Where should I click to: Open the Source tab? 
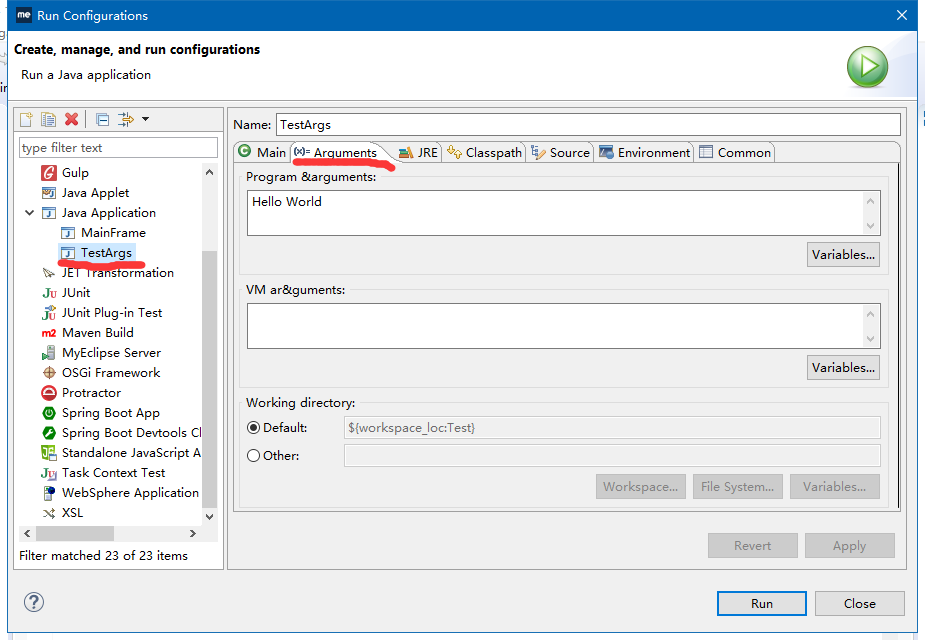[x=560, y=153]
